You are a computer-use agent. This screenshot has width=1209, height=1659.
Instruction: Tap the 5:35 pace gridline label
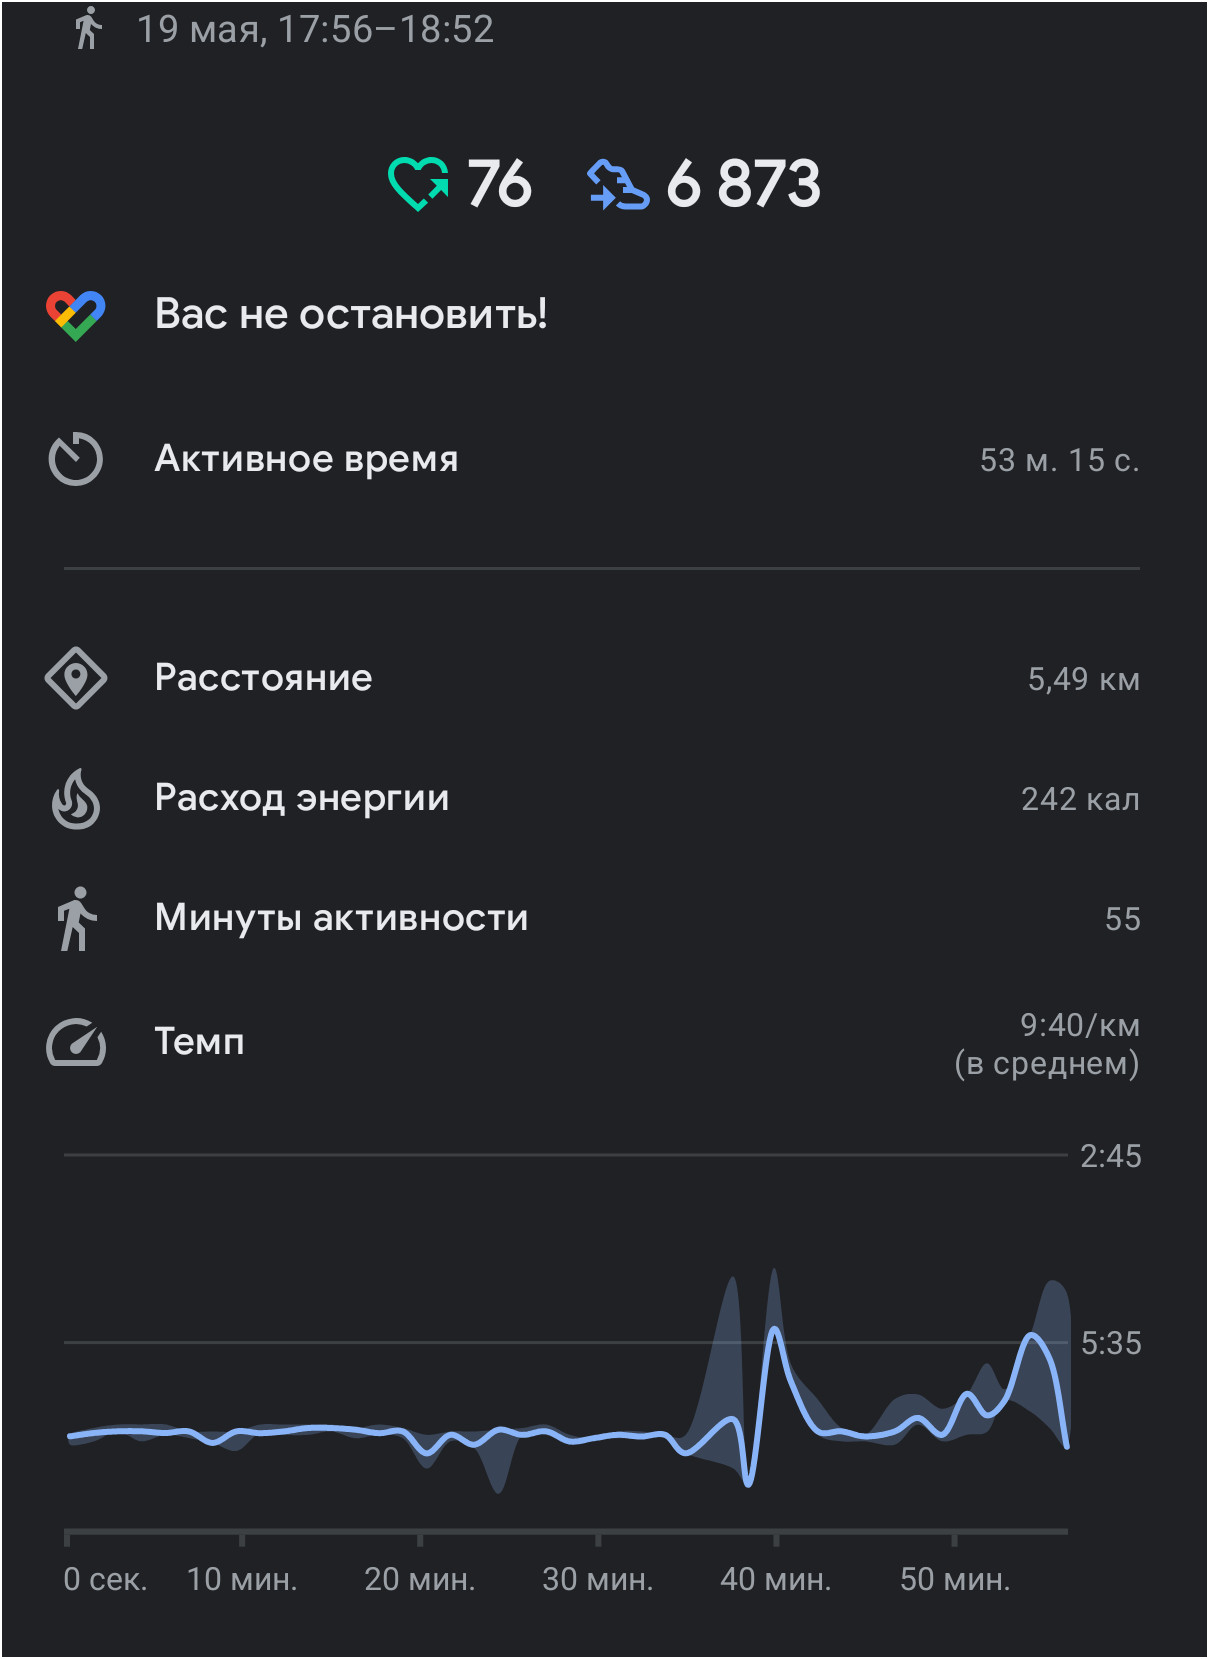point(1111,1343)
